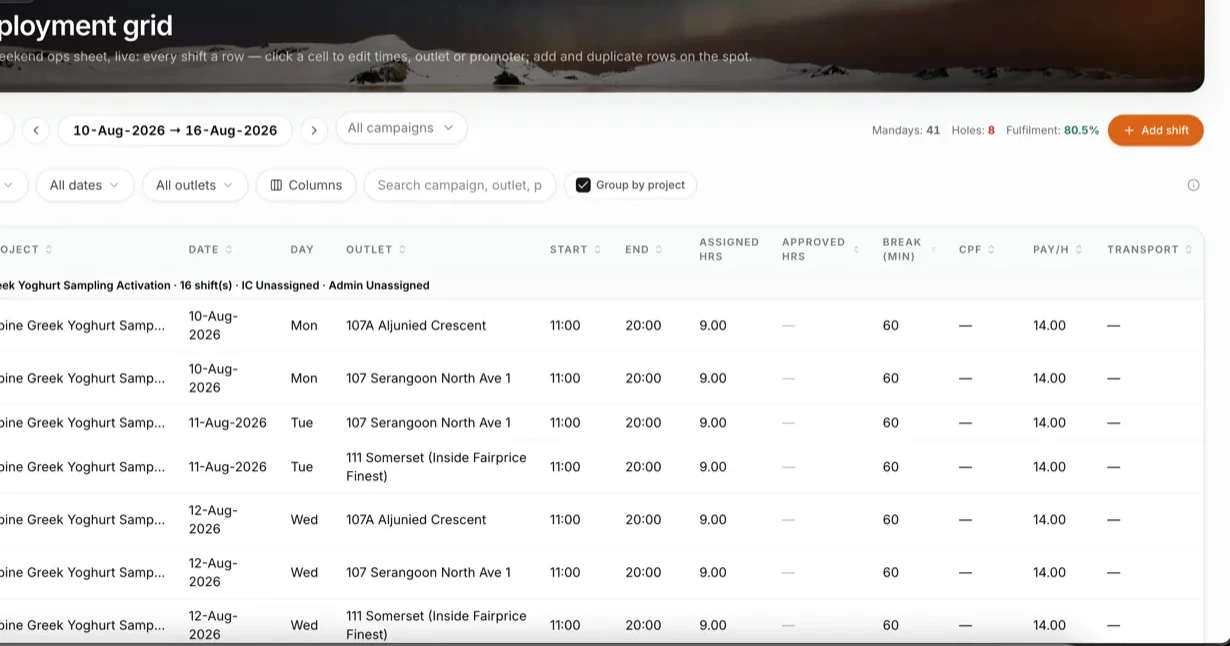1230x646 pixels.
Task: Open the Columns chooser
Action: pyautogui.click(x=306, y=185)
